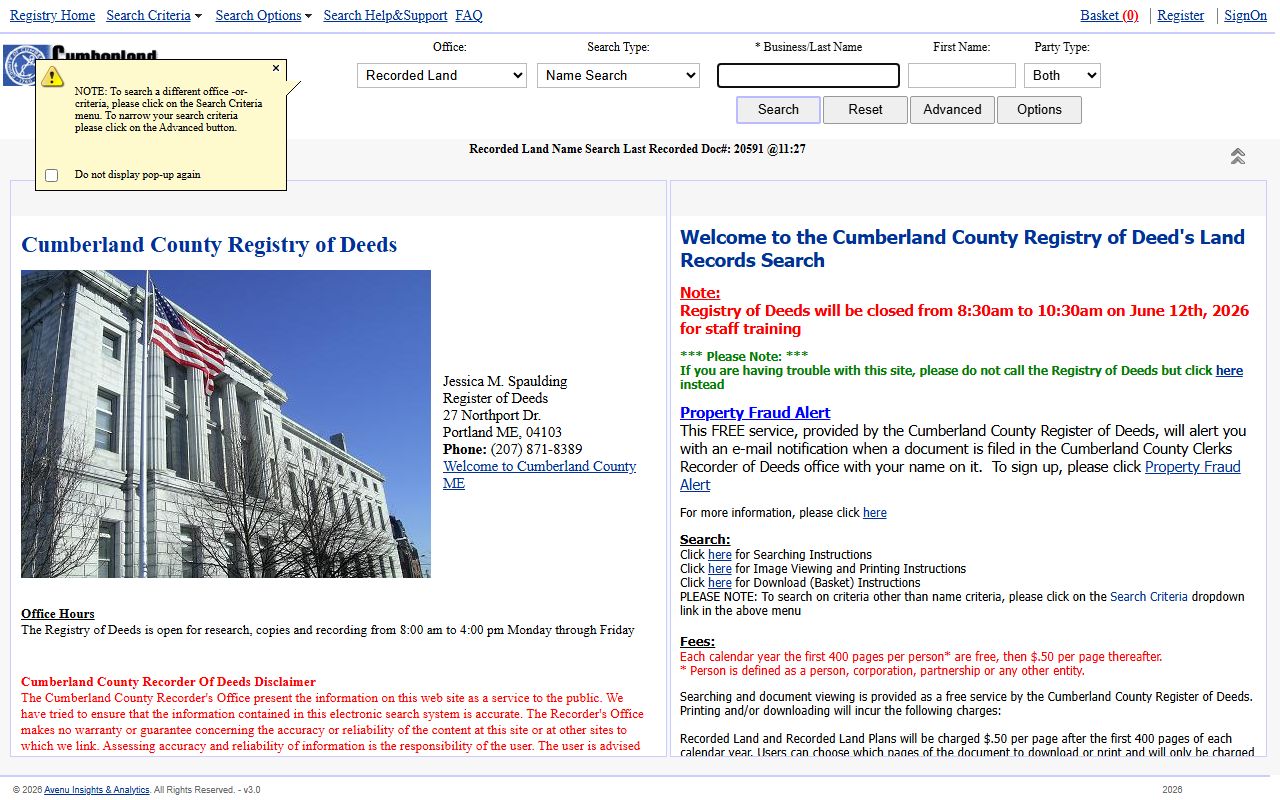The width and height of the screenshot is (1280, 800).
Task: Expand the Search Options menu
Action: coord(264,15)
